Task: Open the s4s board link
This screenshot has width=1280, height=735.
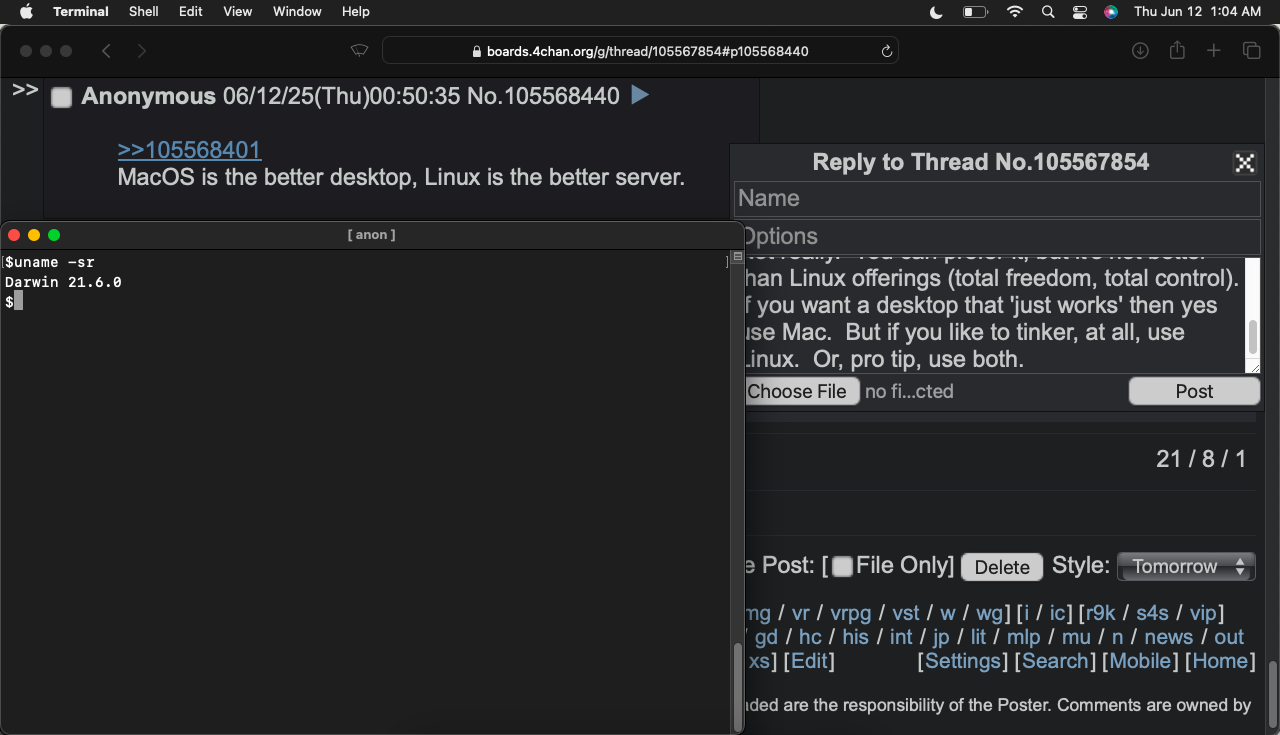Action: (1152, 613)
